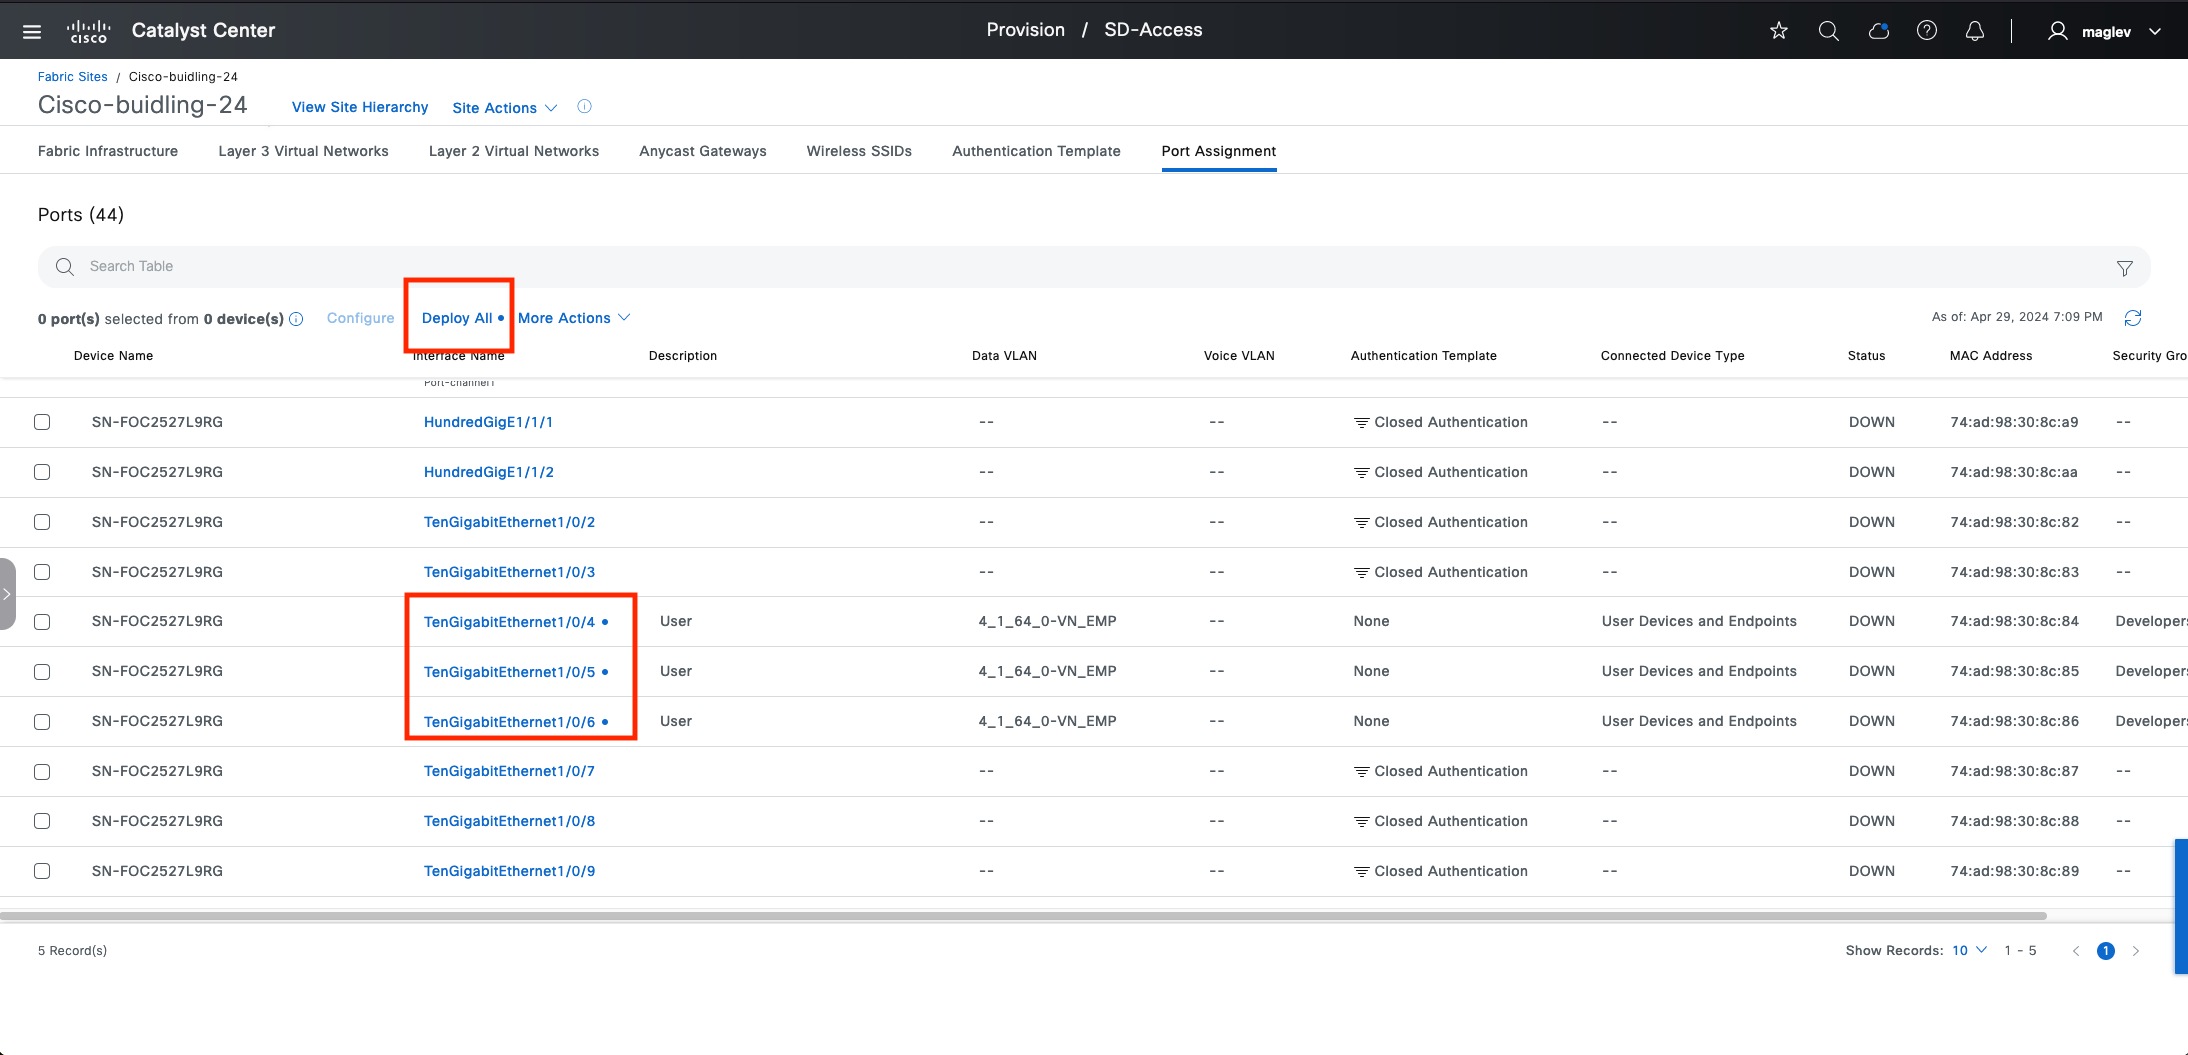
Task: Tick checkbox for TenGigabitEthernet1/0/4 row
Action: pyautogui.click(x=42, y=622)
